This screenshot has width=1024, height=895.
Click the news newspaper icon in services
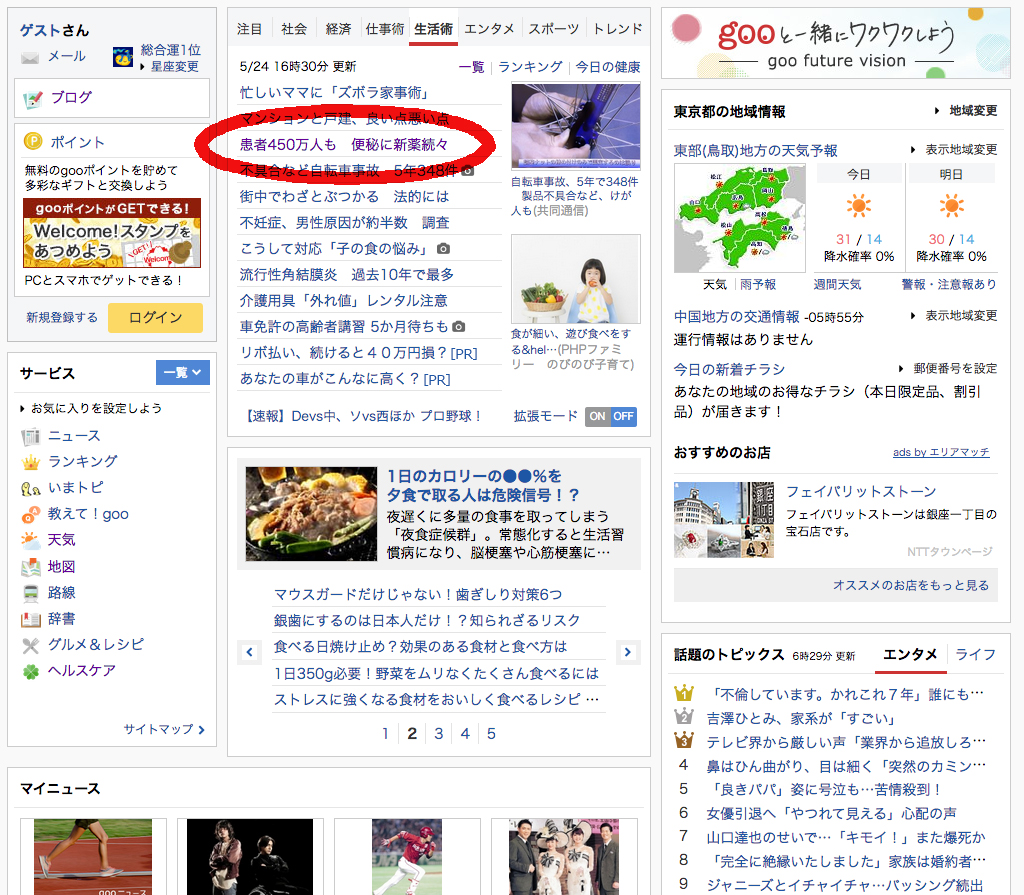(x=31, y=436)
